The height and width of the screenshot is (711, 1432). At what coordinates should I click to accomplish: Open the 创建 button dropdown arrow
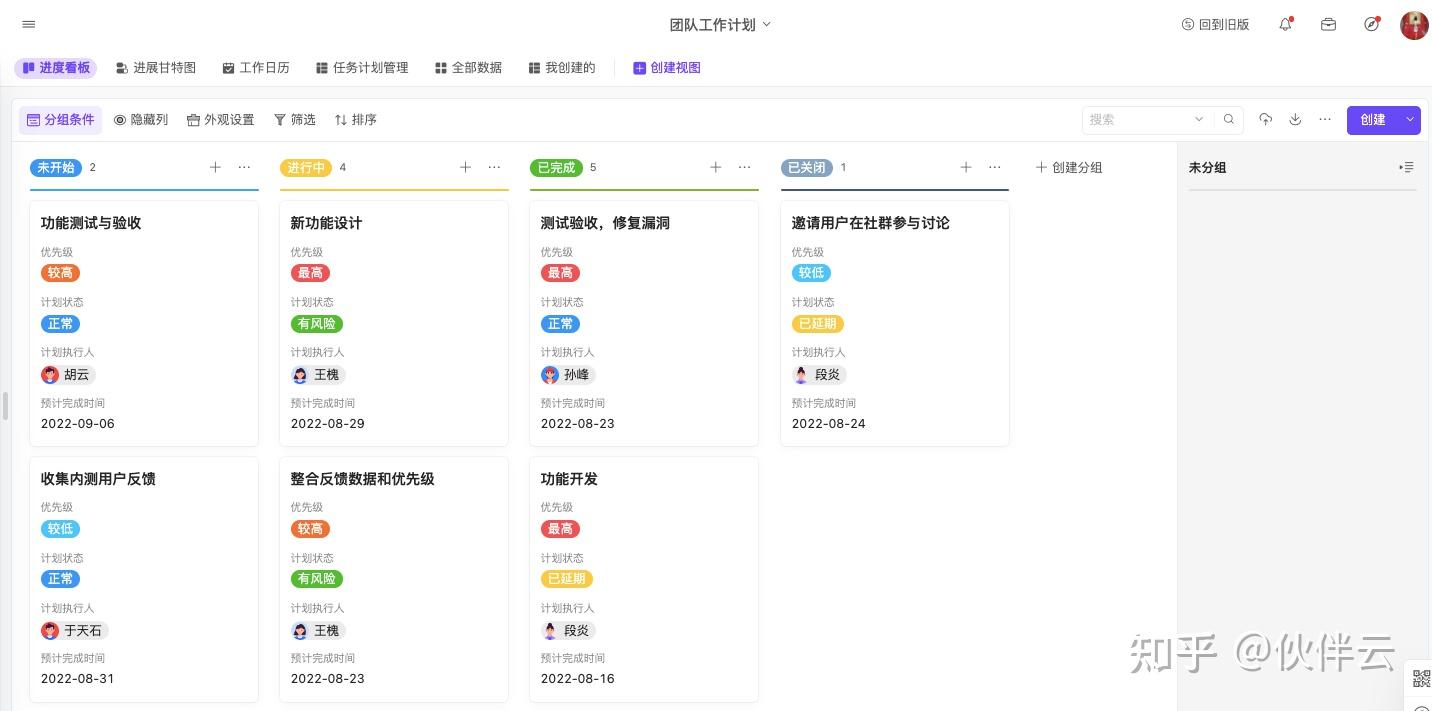[x=1410, y=119]
